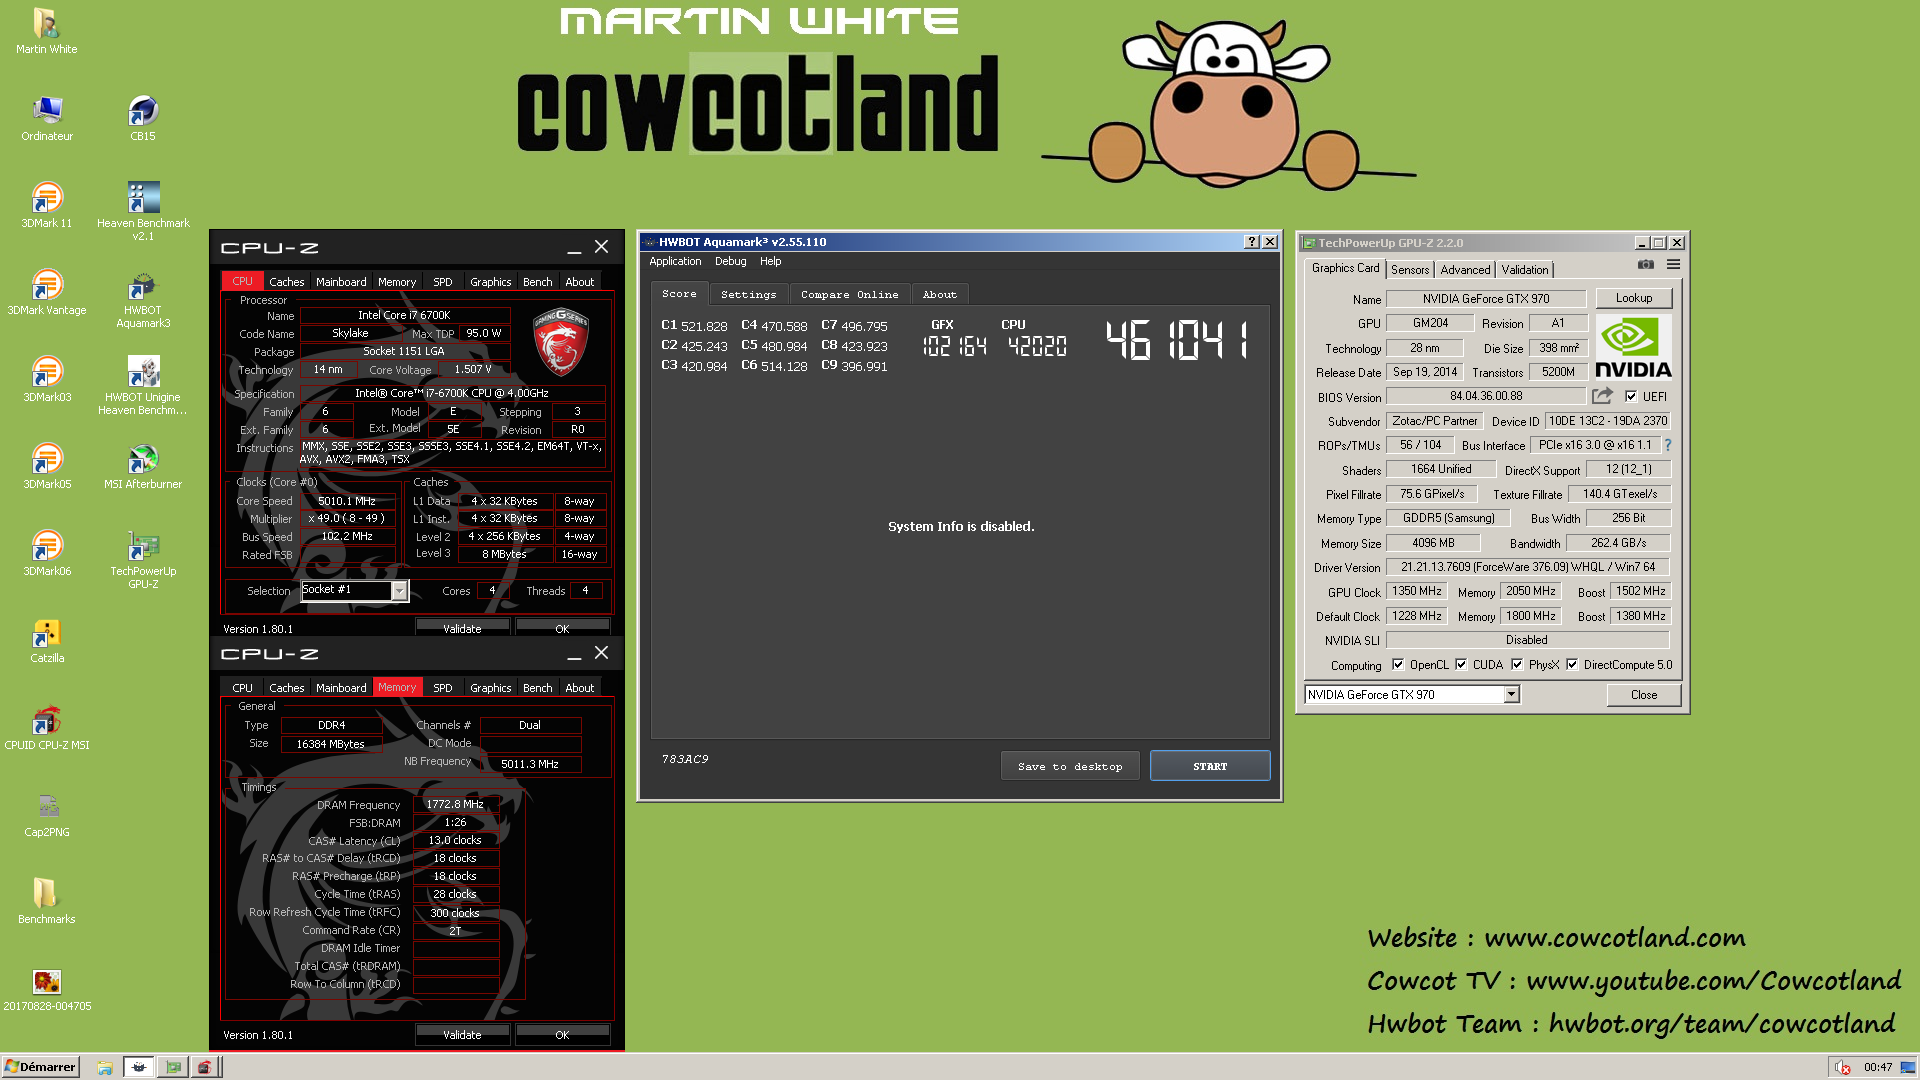Click the MSI Gaming dragon logo

tap(561, 342)
